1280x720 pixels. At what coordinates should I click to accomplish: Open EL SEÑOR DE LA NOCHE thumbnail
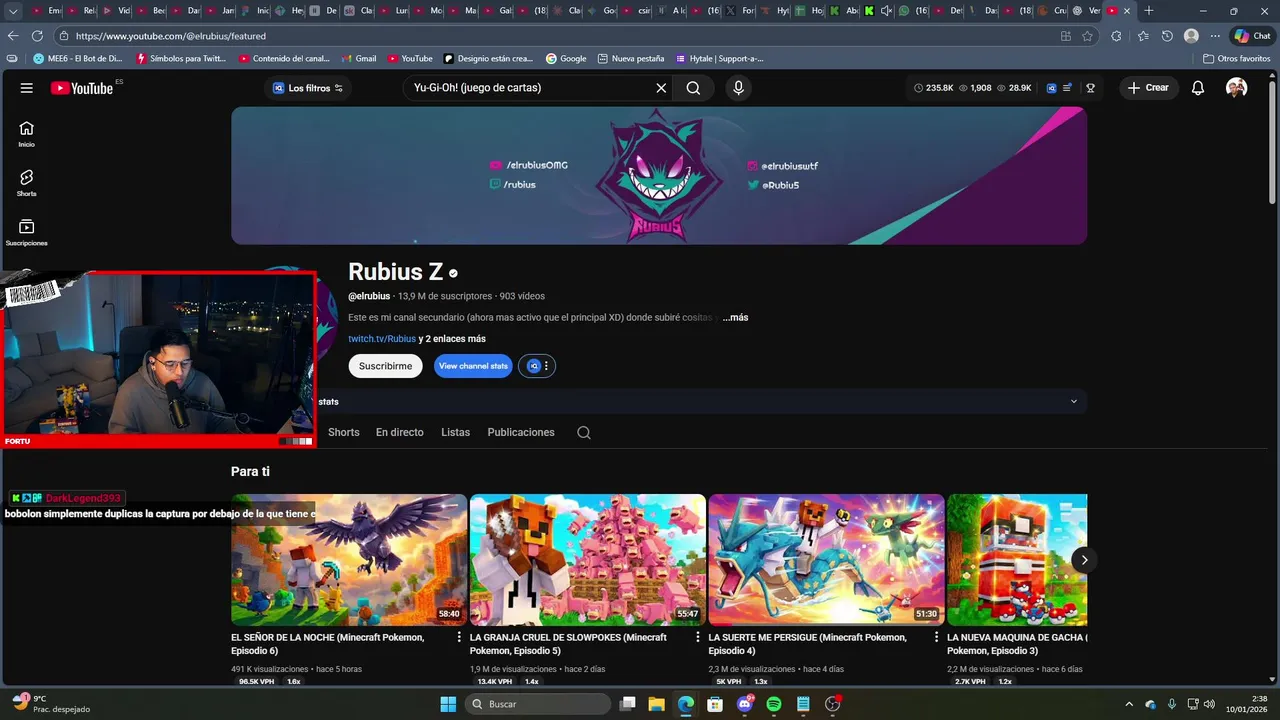[349, 560]
